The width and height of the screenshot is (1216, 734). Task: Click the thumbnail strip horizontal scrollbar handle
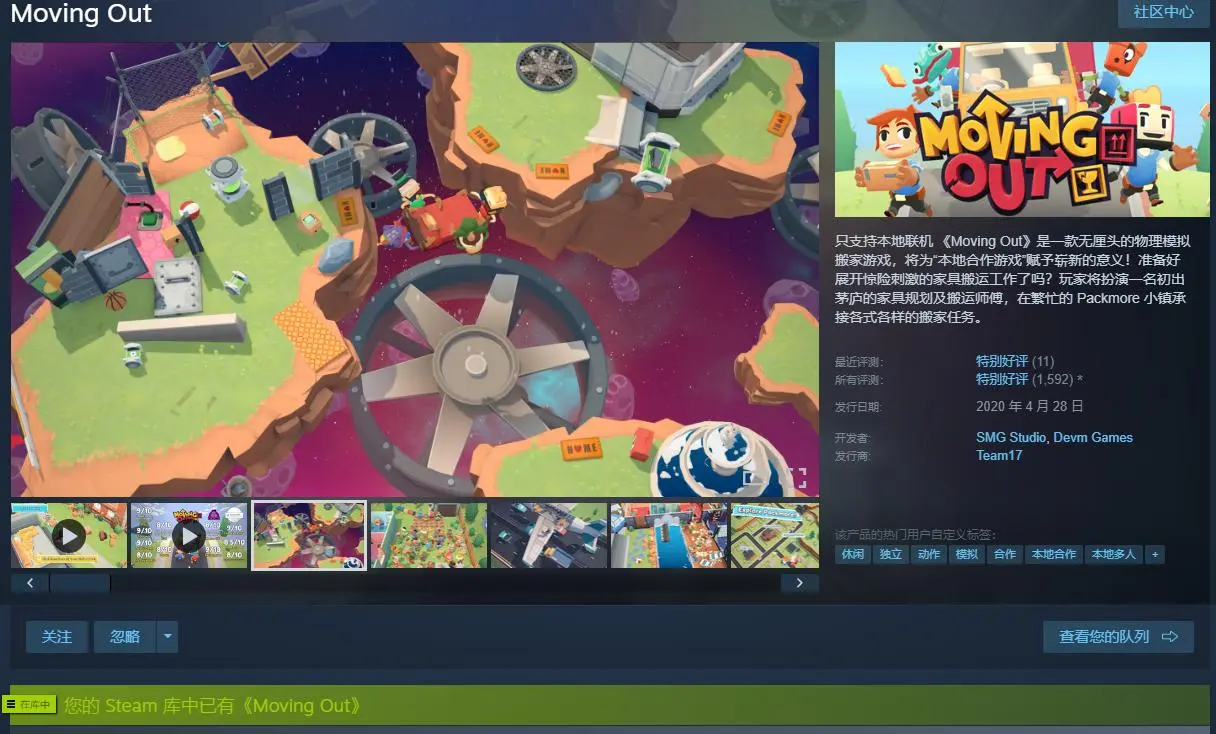(80, 583)
